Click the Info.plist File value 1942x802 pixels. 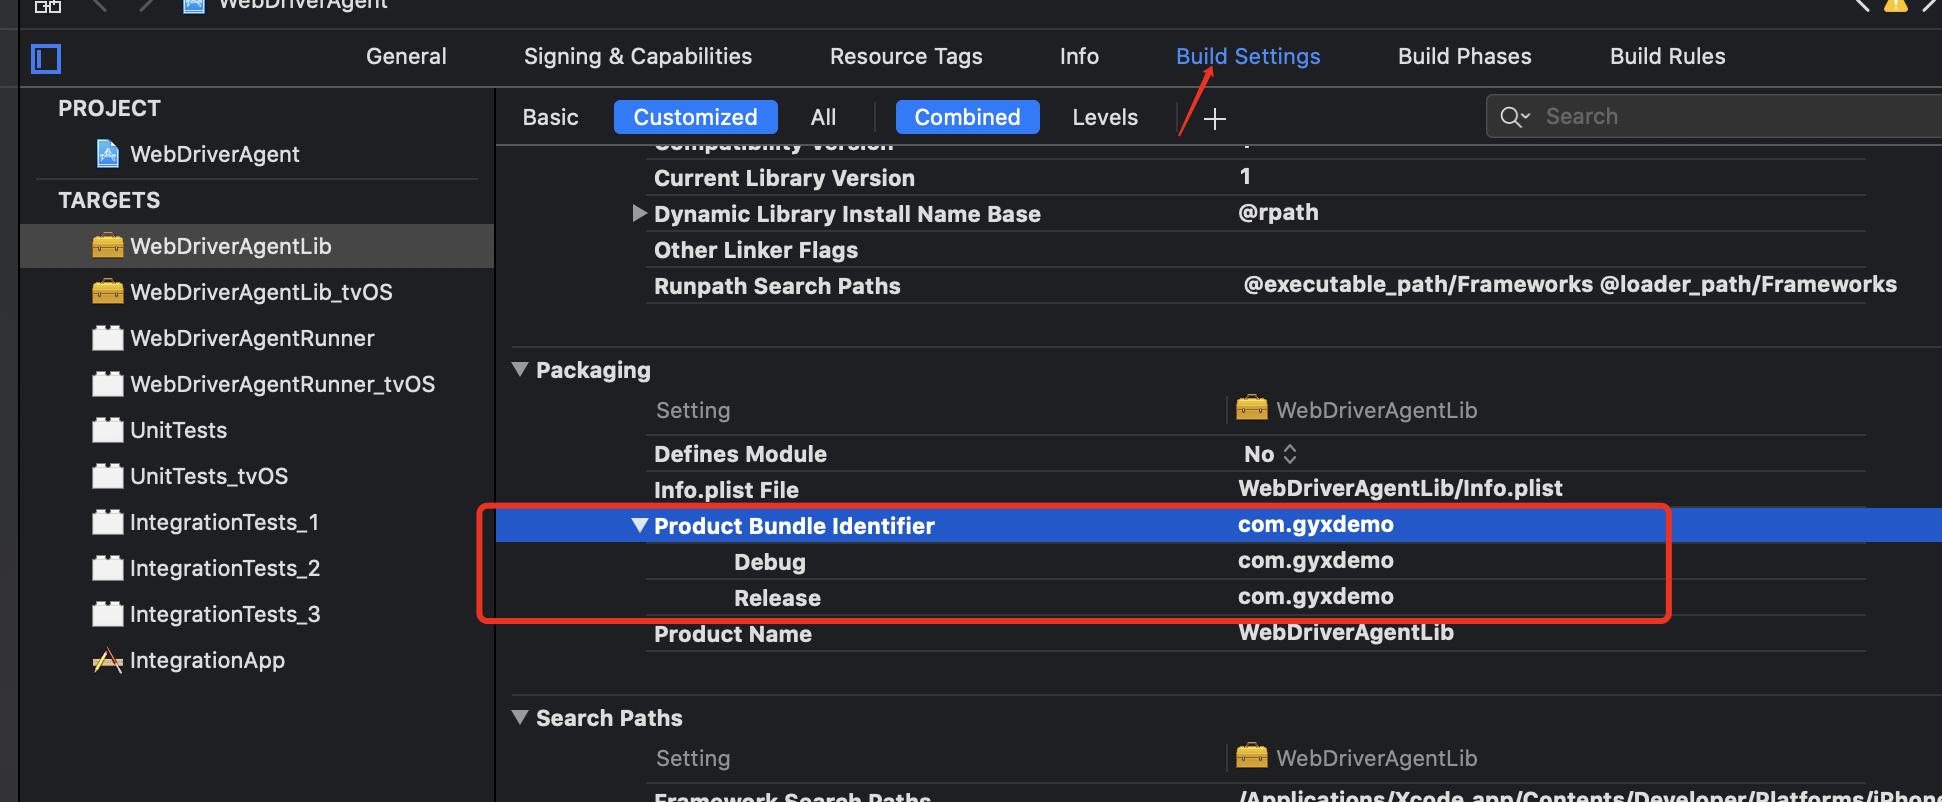pos(1400,488)
